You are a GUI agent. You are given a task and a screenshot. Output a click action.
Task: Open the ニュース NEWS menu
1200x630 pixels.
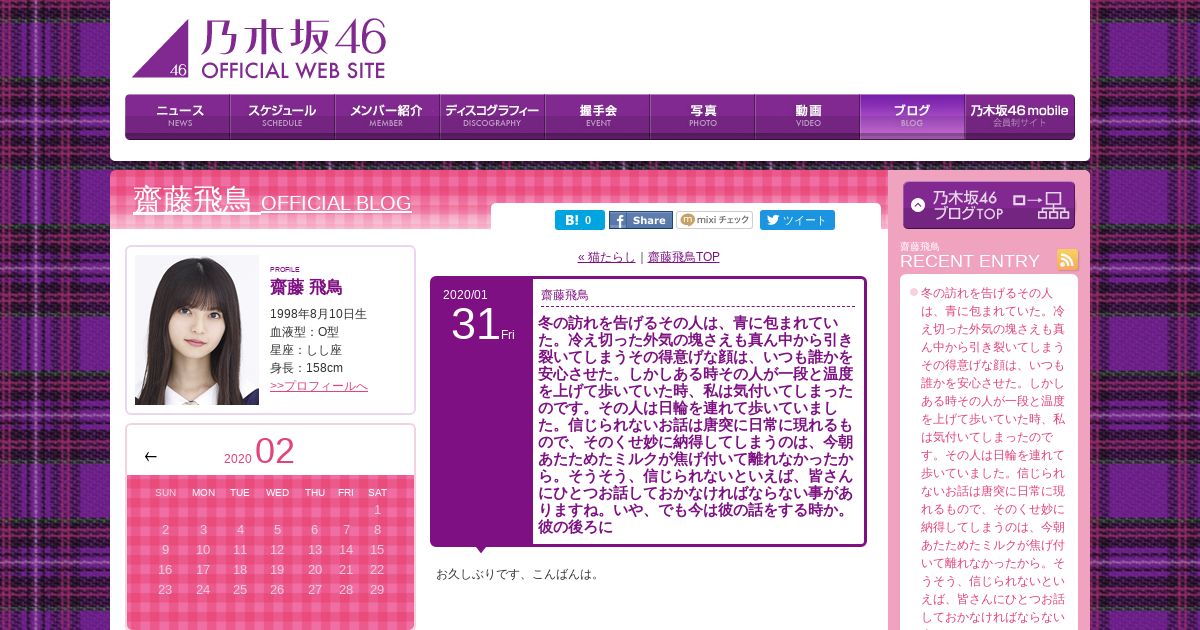[x=178, y=116]
